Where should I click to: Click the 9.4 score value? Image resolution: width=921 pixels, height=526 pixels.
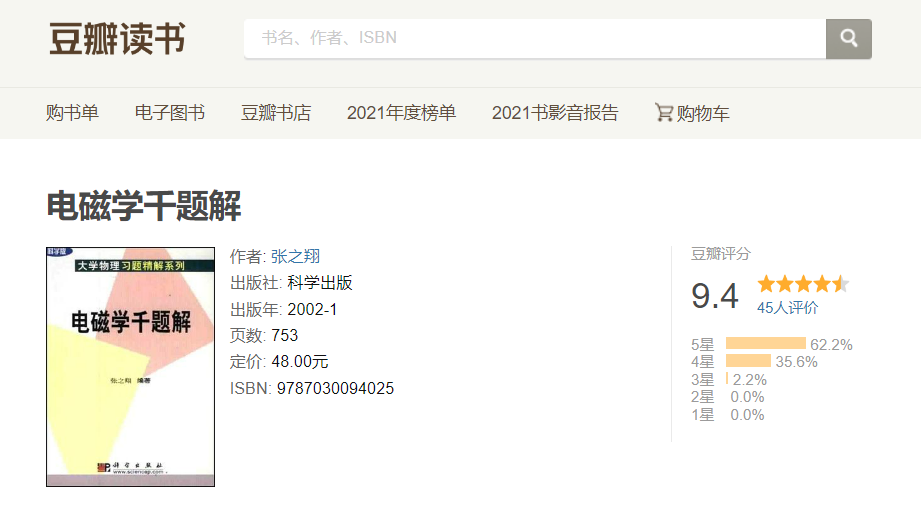click(715, 295)
